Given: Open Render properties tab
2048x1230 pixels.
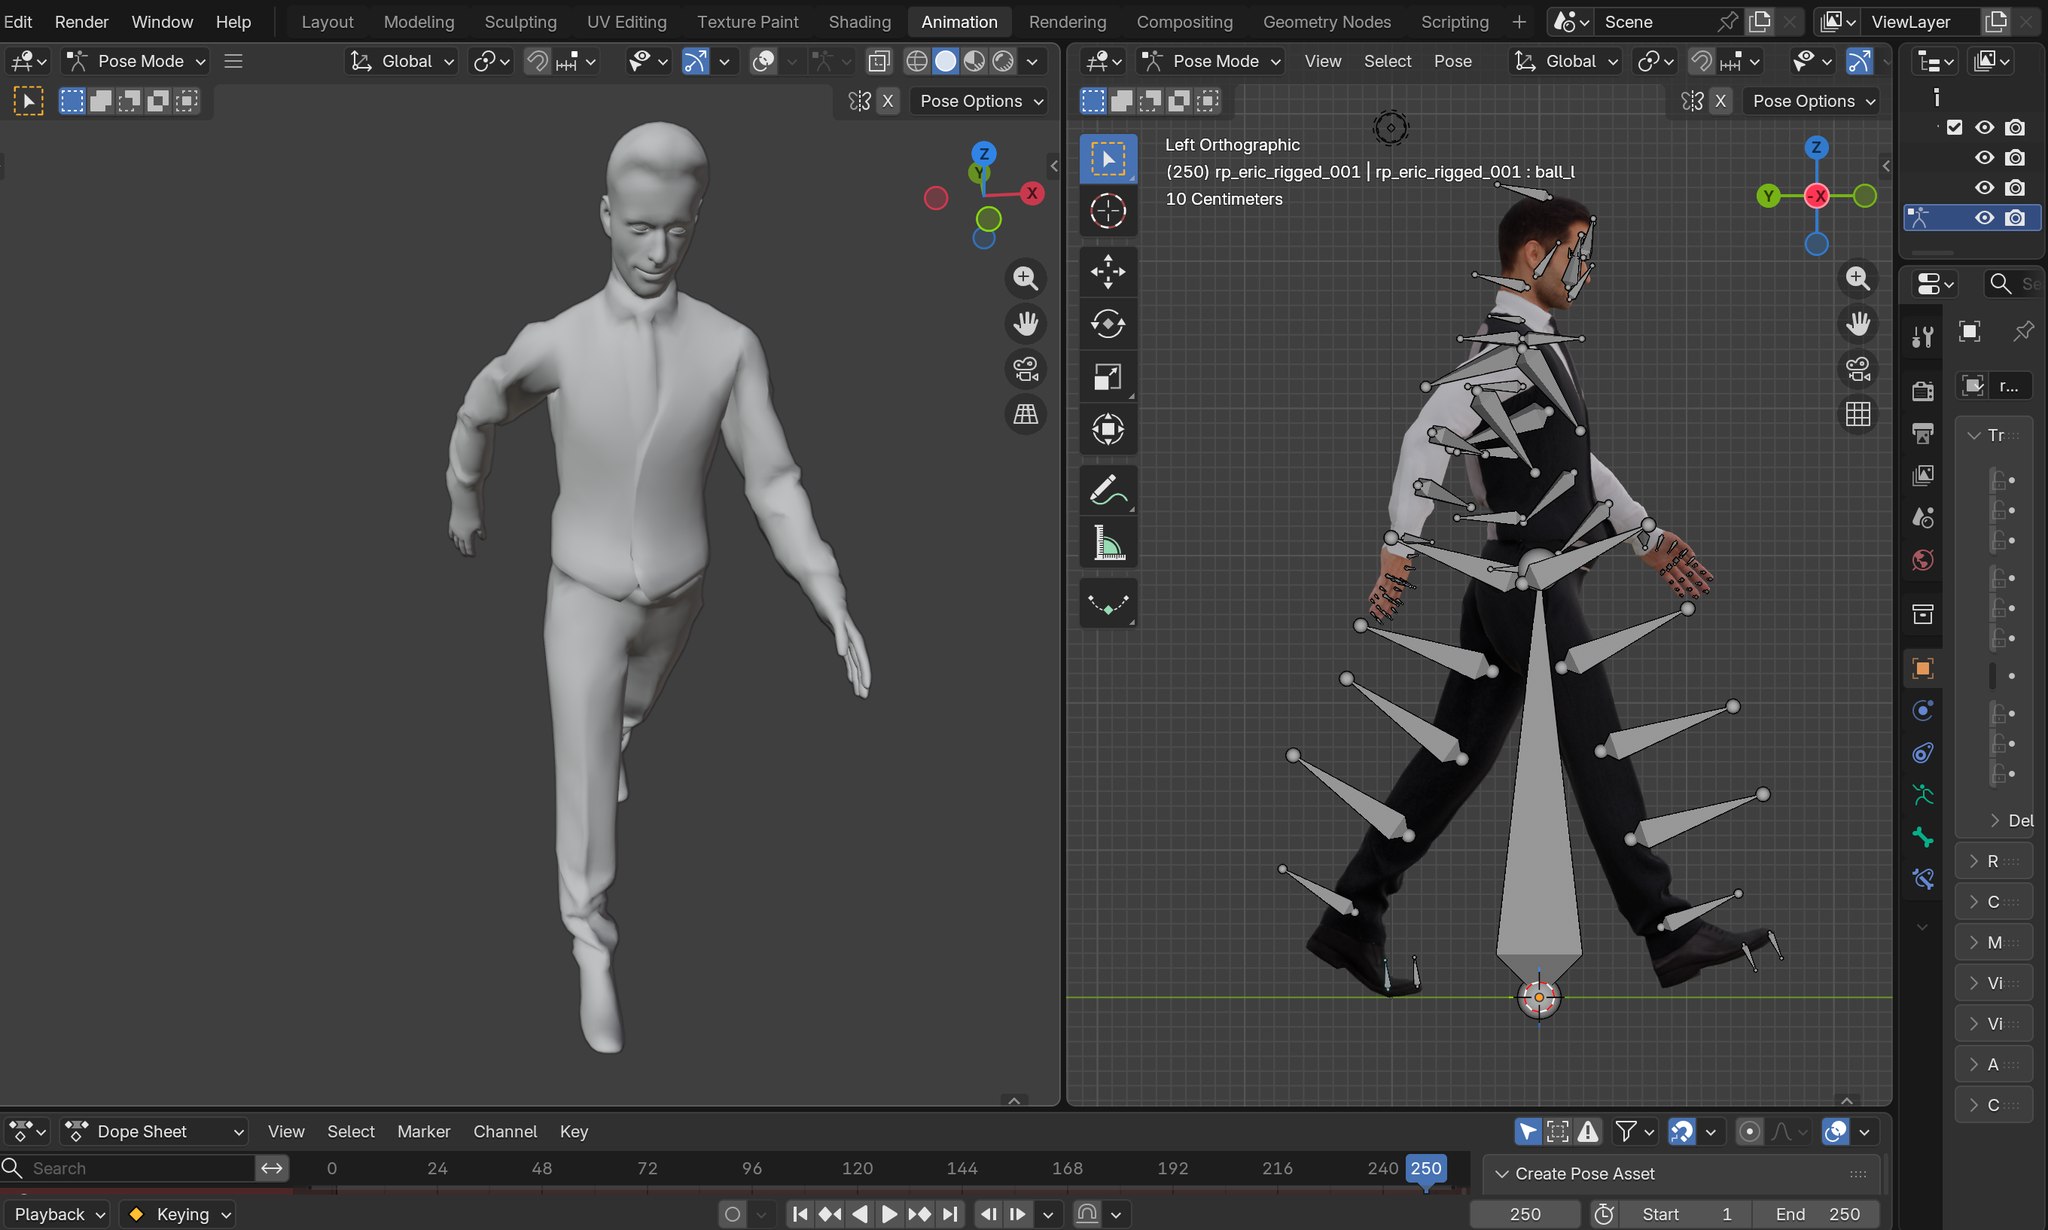Looking at the screenshot, I should click(1922, 391).
